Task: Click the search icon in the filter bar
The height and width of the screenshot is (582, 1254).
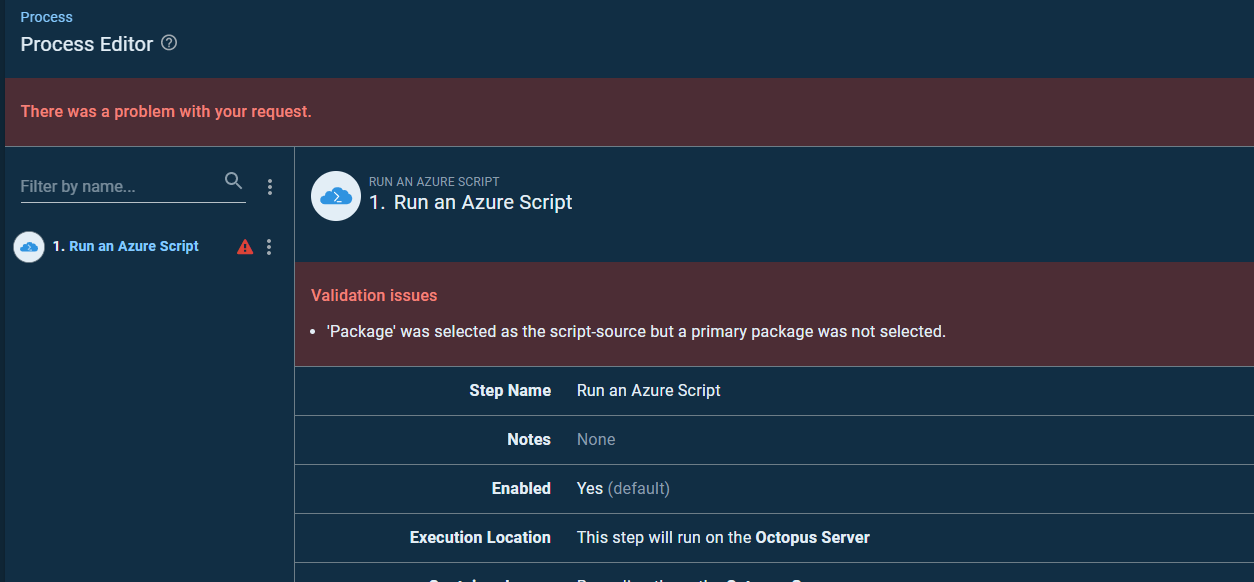Action: tap(233, 181)
